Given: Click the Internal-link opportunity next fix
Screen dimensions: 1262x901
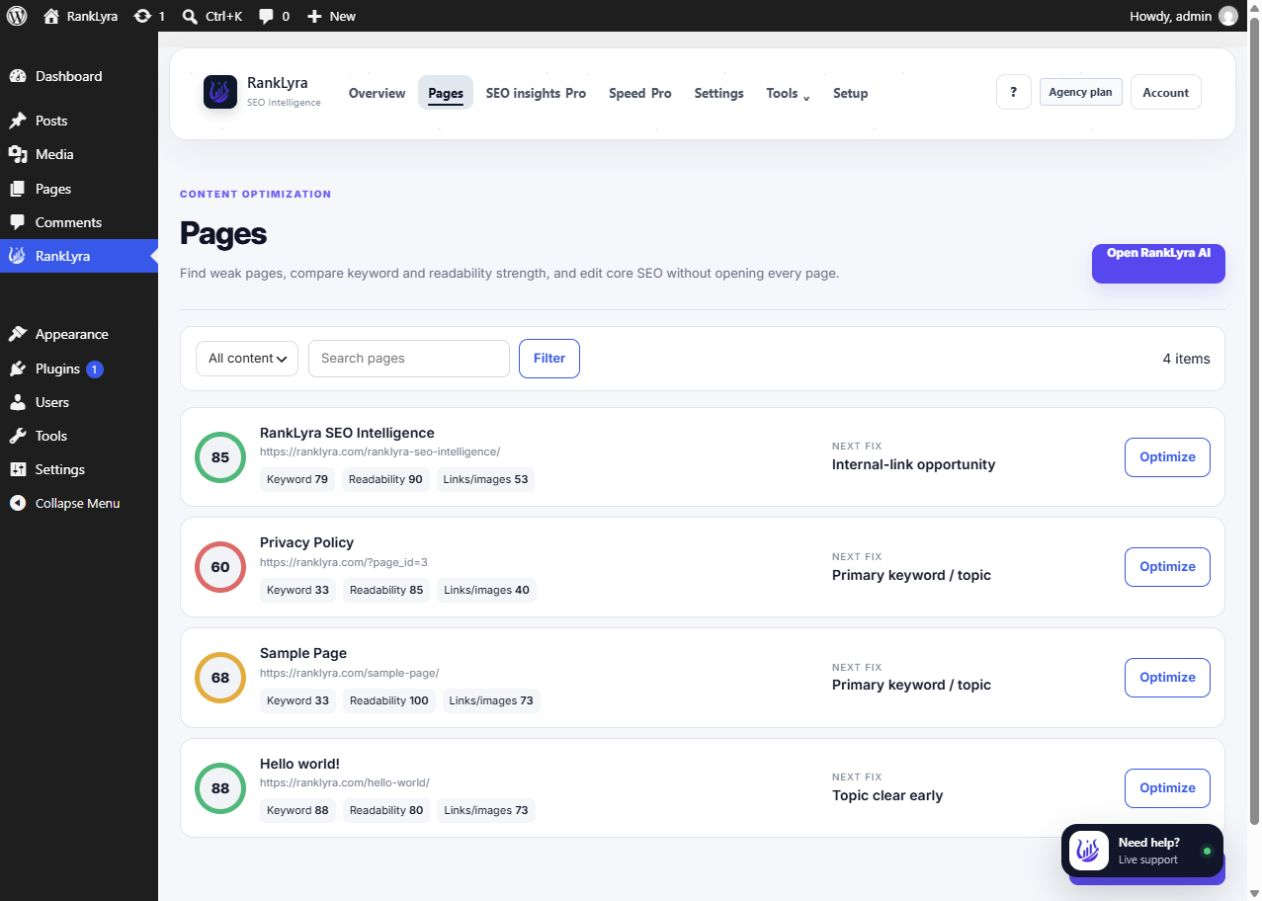Looking at the screenshot, I should (x=914, y=464).
